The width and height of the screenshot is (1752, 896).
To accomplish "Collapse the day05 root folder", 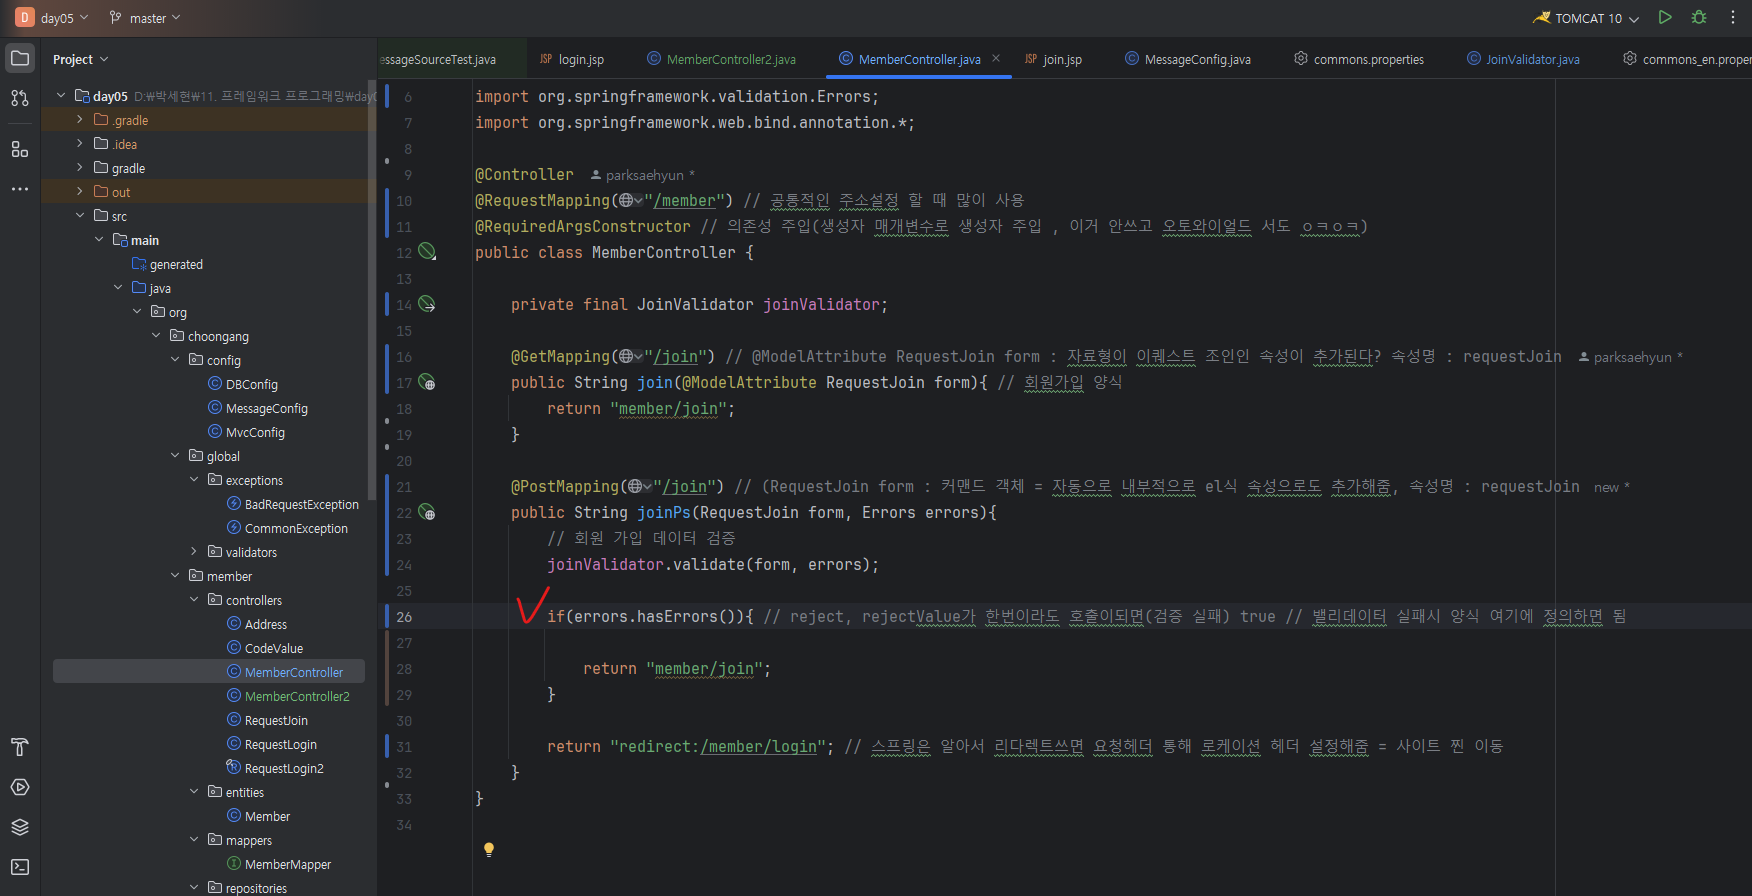I will point(61,96).
